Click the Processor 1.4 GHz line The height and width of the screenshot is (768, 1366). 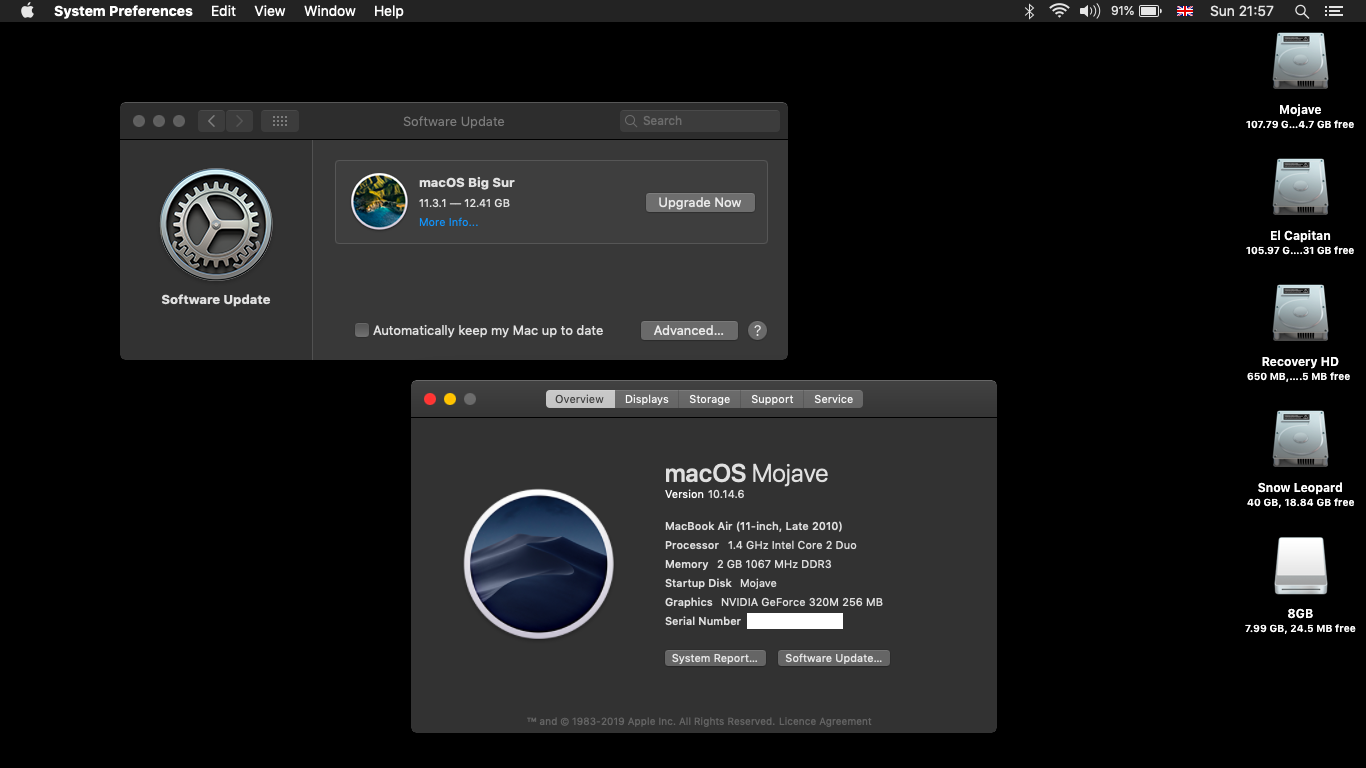[x=761, y=545]
